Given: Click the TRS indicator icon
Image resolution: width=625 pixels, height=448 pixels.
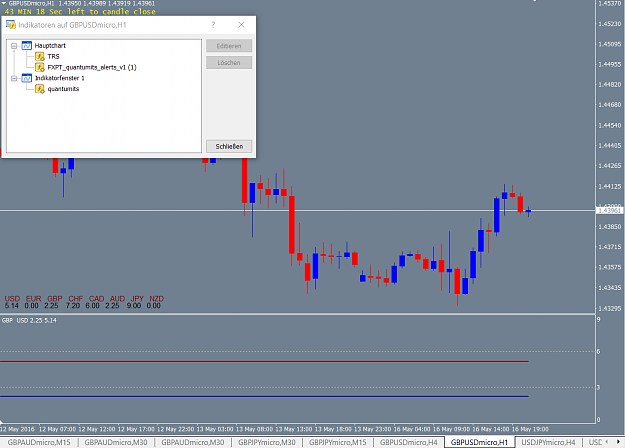Looking at the screenshot, I should [40, 57].
